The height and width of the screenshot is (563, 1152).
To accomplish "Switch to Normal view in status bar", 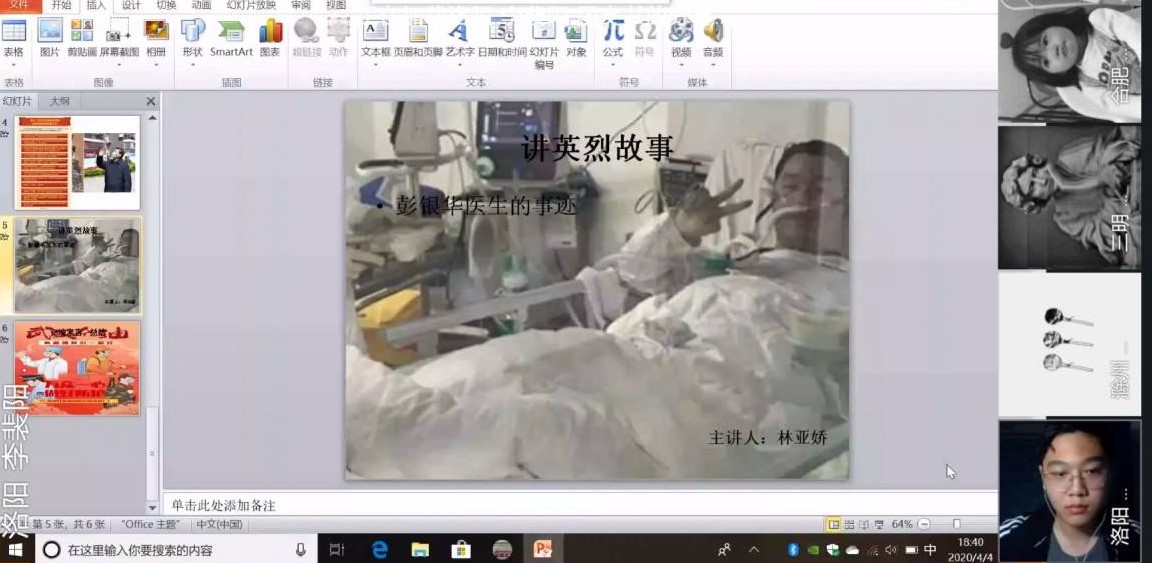I will 833,524.
